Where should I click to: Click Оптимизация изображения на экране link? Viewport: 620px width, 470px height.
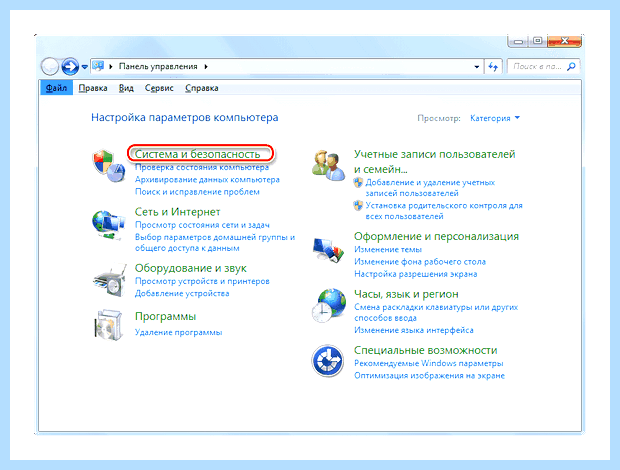429,376
